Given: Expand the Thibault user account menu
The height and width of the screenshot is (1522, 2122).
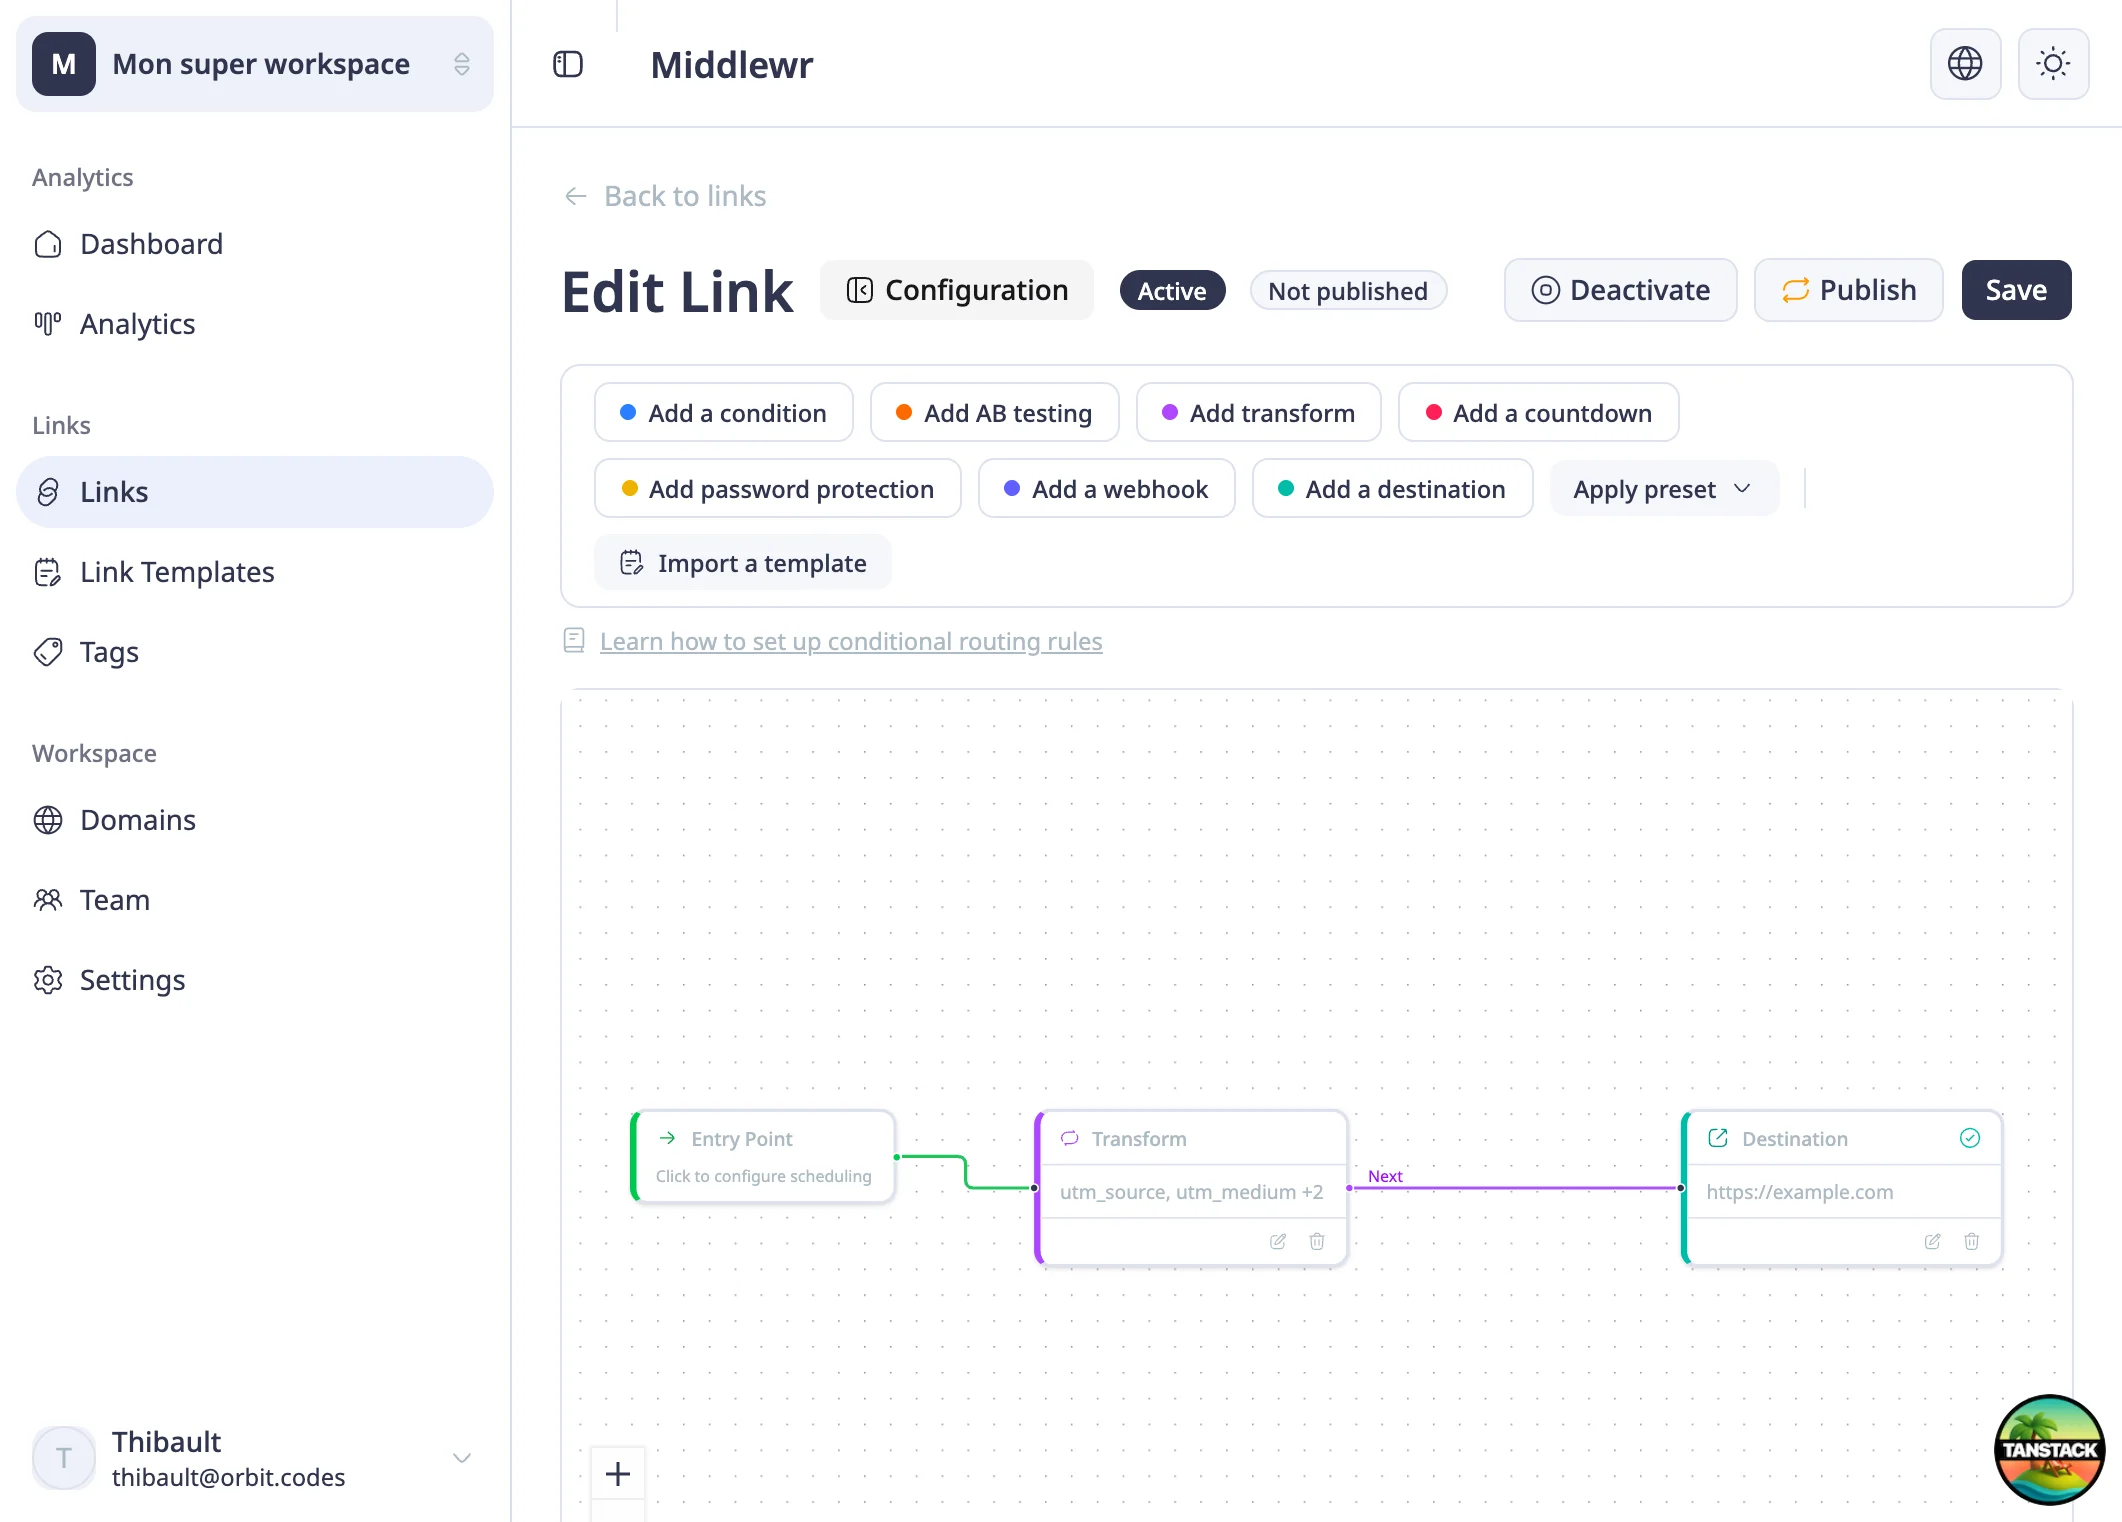Looking at the screenshot, I should coord(255,1458).
